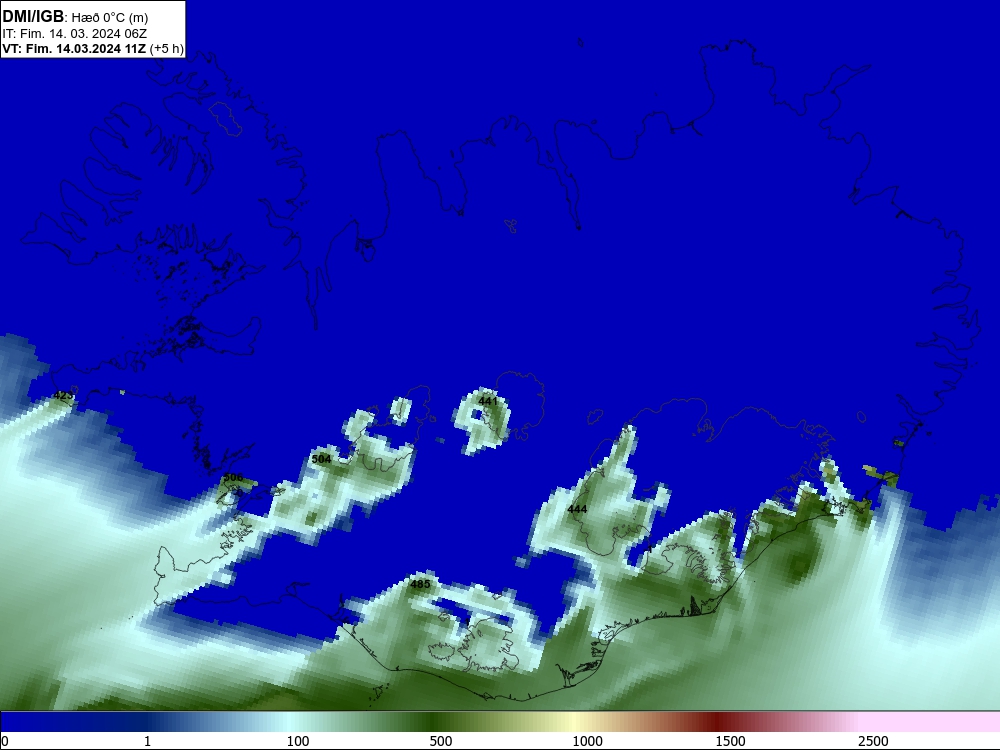Click the color scale label 2500

(873, 741)
